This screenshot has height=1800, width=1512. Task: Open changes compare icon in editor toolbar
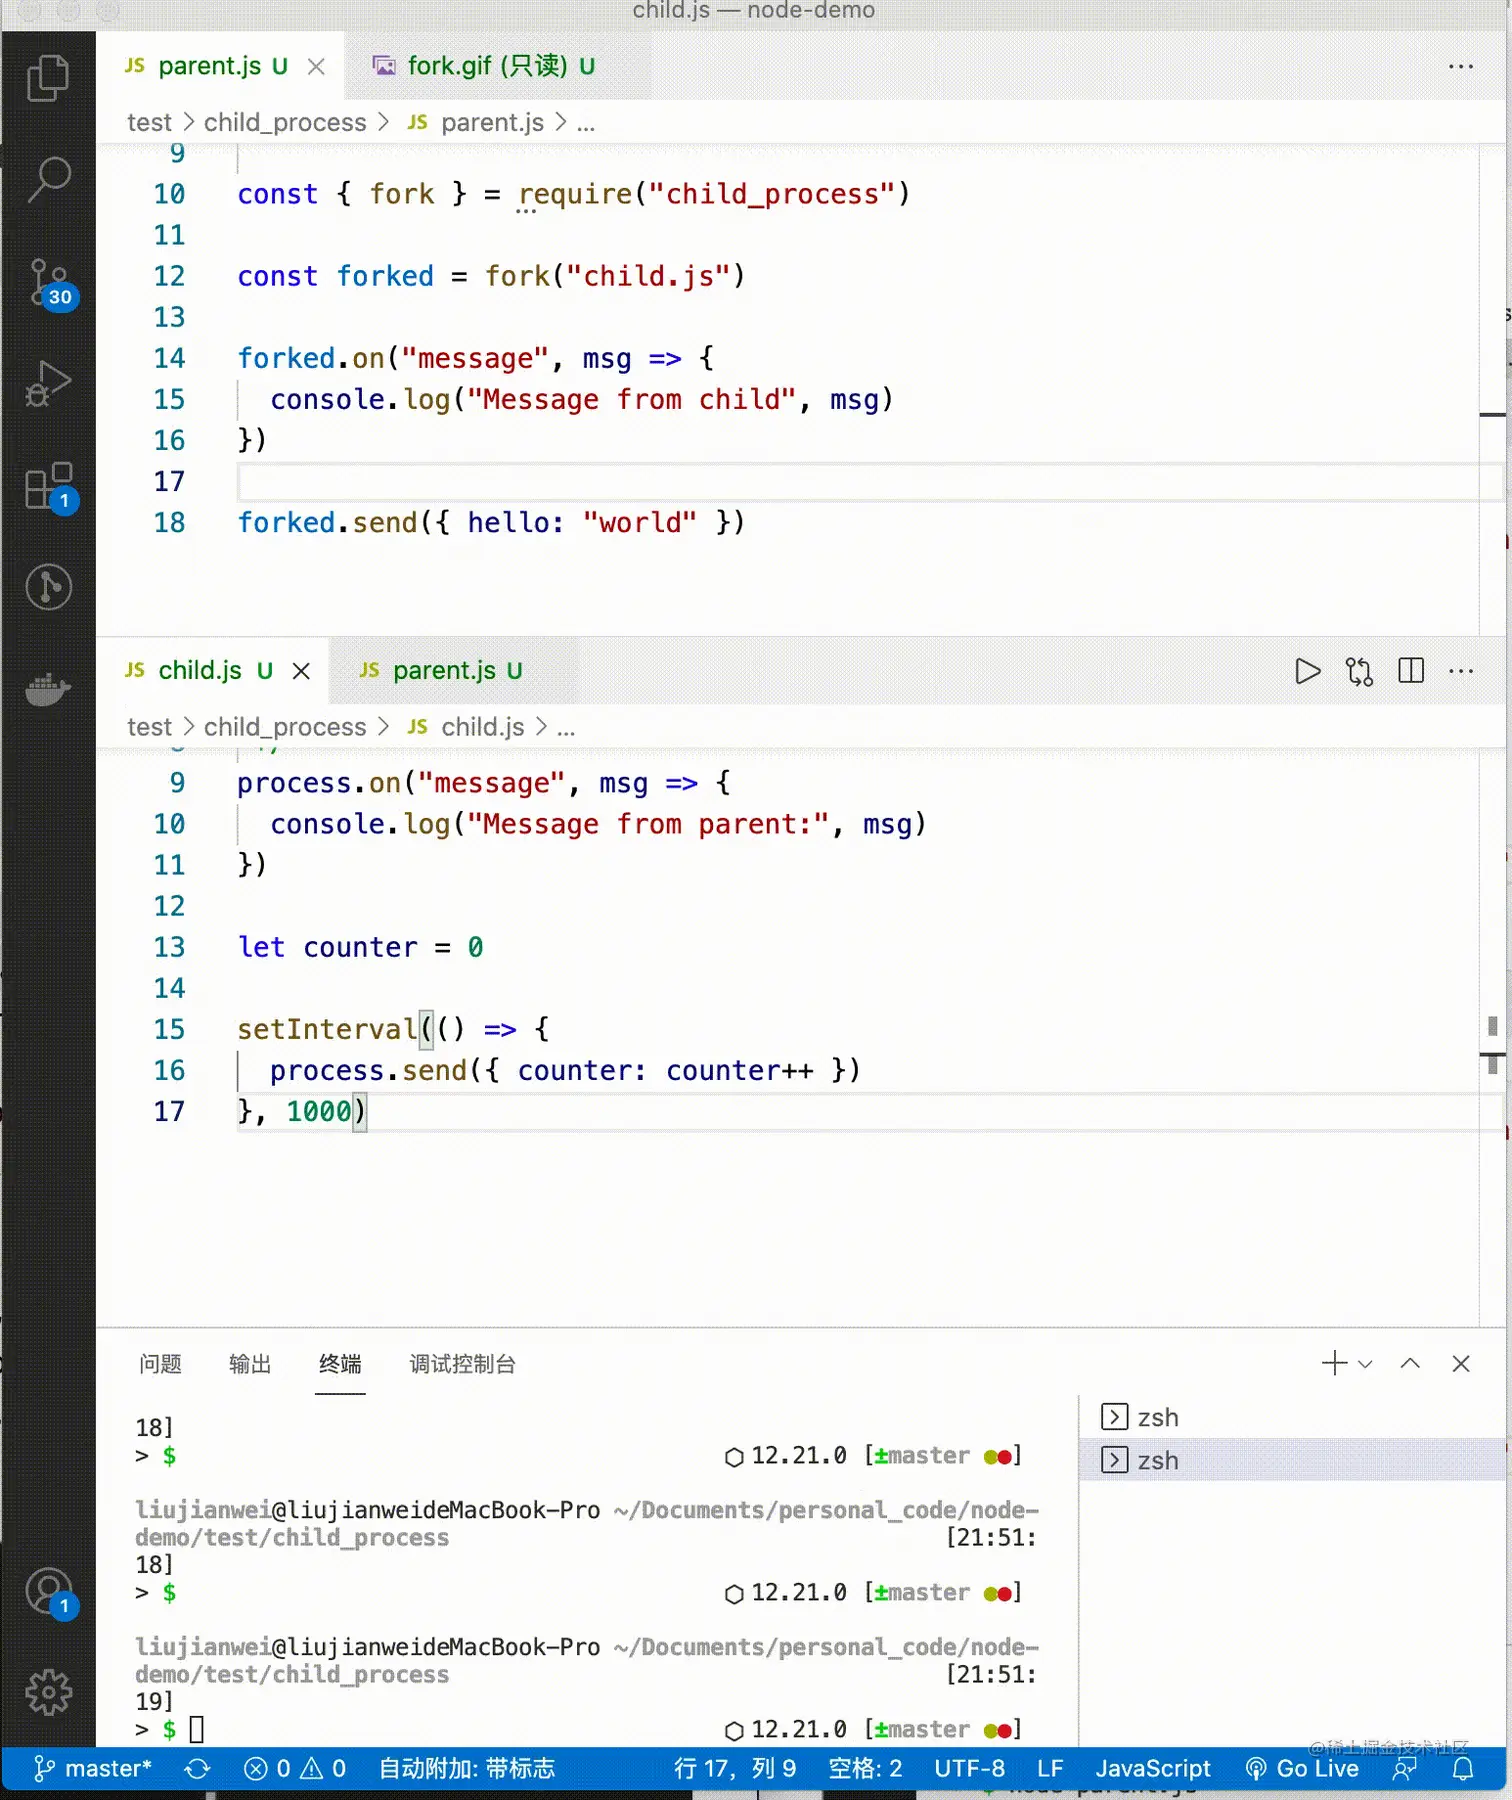click(1359, 671)
